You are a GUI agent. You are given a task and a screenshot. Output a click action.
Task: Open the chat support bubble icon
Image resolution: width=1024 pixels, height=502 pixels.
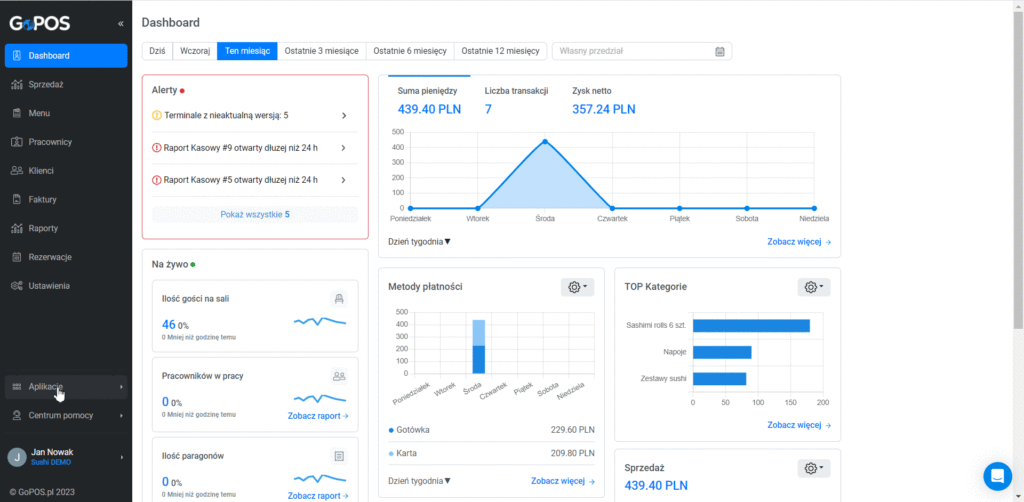[x=997, y=476]
